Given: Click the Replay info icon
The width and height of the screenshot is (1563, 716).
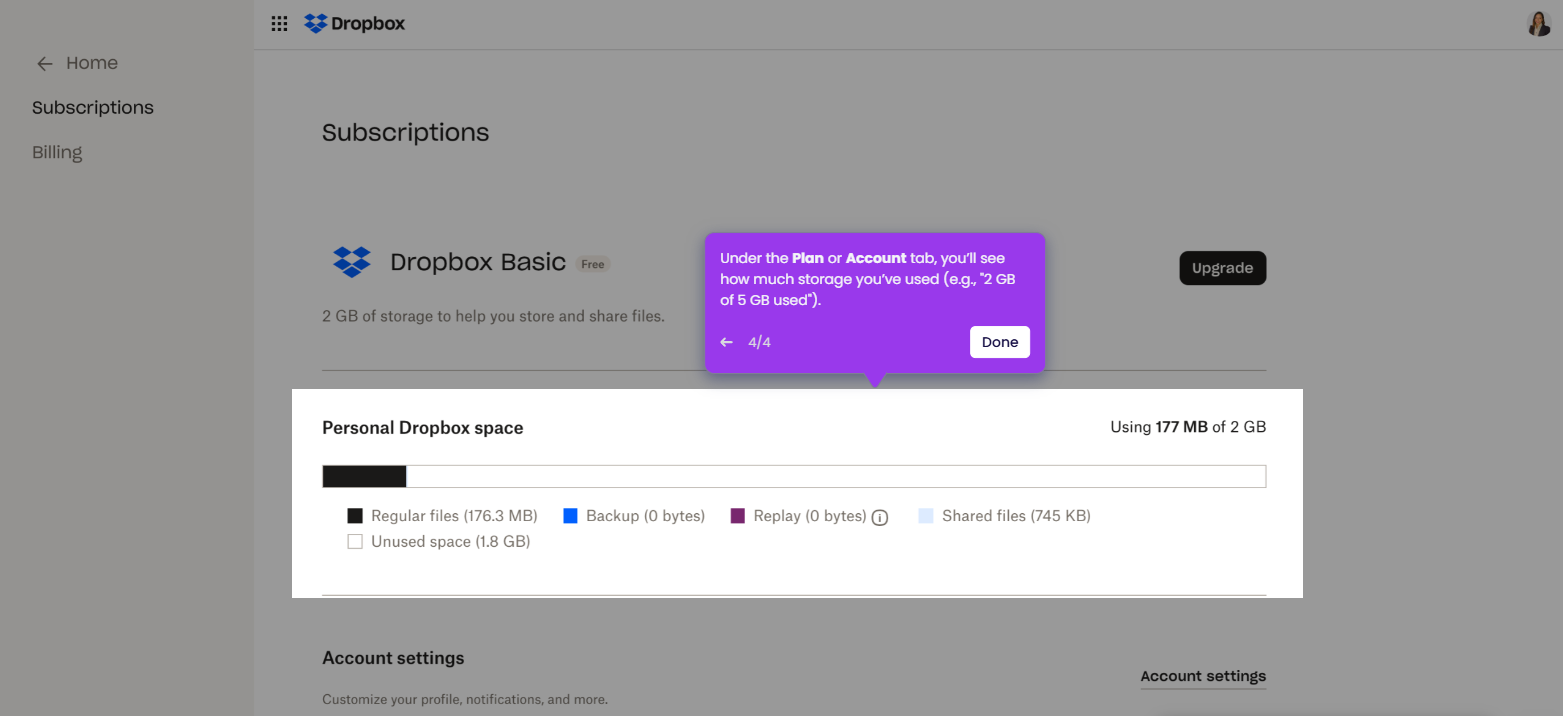Looking at the screenshot, I should point(880,517).
